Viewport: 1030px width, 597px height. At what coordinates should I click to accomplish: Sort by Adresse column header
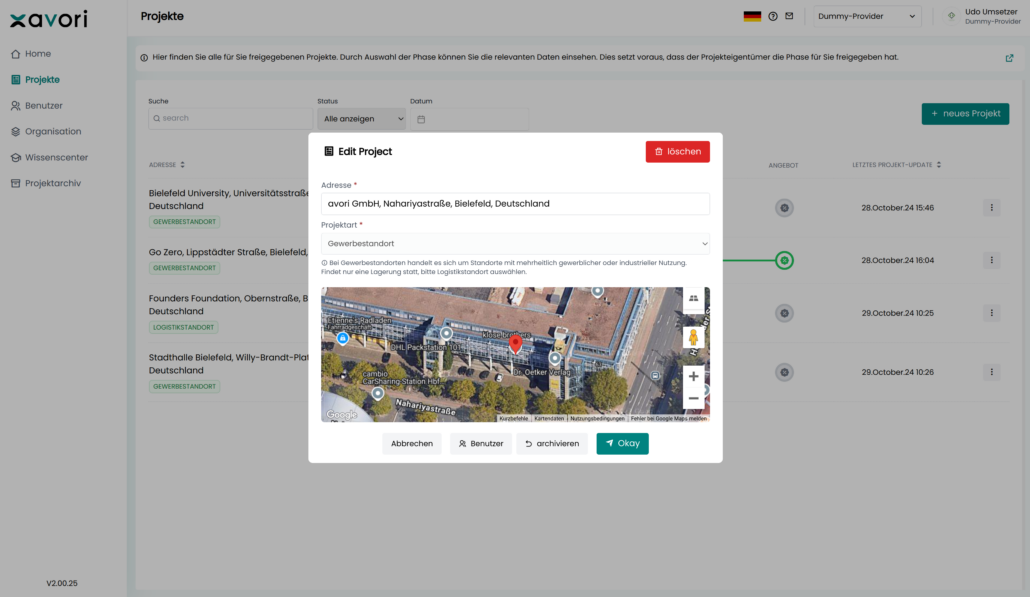pyautogui.click(x=166, y=165)
